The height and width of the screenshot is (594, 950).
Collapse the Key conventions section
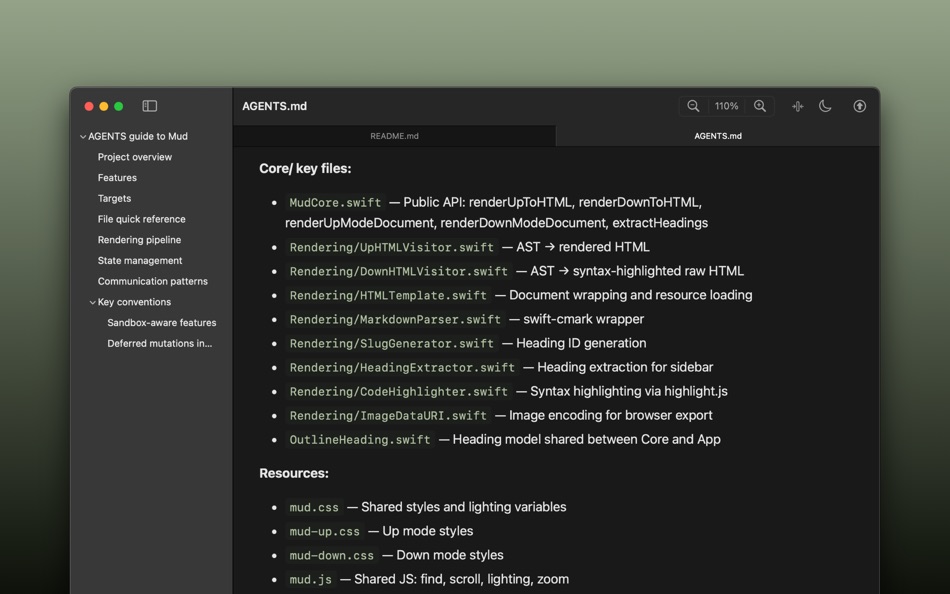(93, 302)
